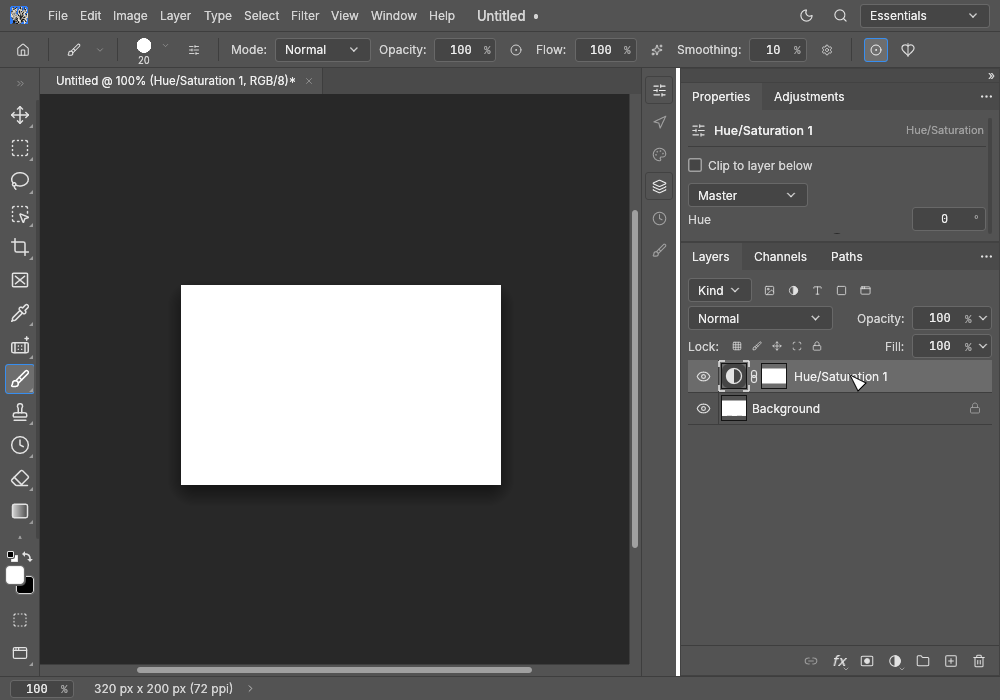Add layer style fx icon
Image resolution: width=1000 pixels, height=700 pixels.
click(x=840, y=661)
